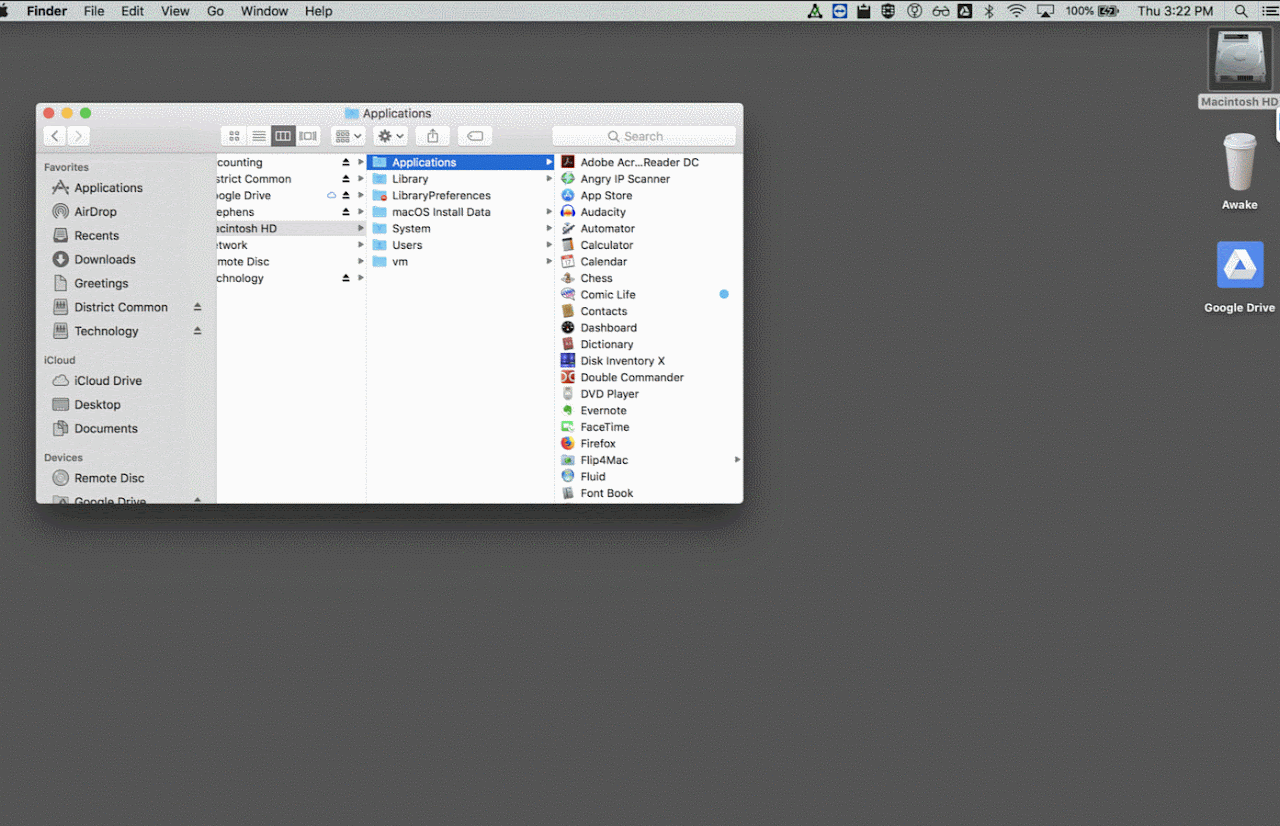Expand the Users folder chevron
The image size is (1280, 826).
[x=549, y=245]
